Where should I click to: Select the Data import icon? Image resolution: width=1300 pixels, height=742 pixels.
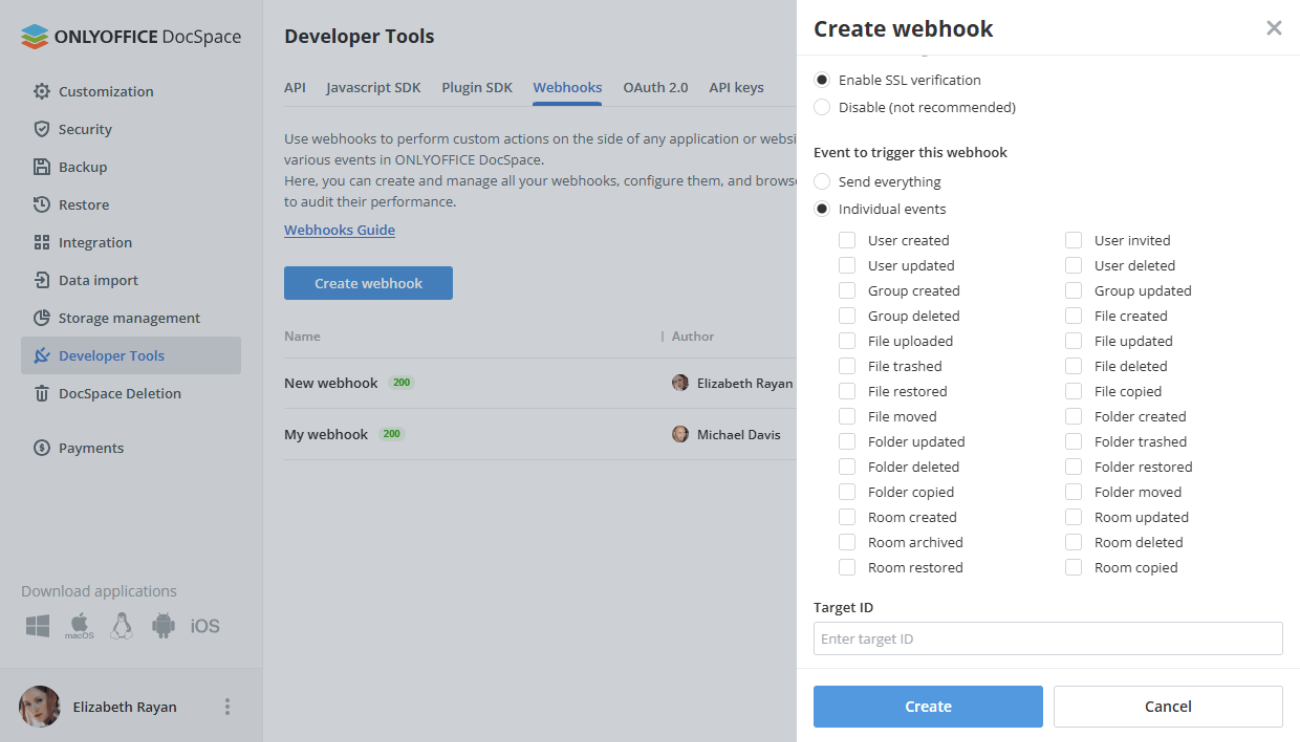click(x=41, y=280)
